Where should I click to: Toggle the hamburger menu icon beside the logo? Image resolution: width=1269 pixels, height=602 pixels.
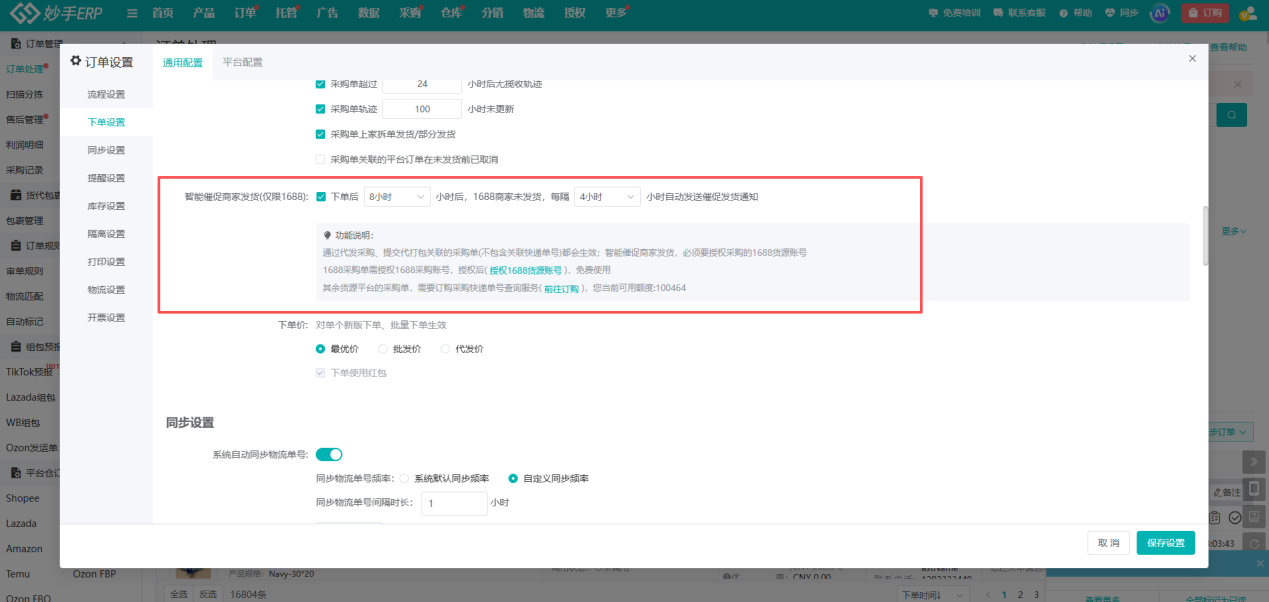click(x=132, y=13)
